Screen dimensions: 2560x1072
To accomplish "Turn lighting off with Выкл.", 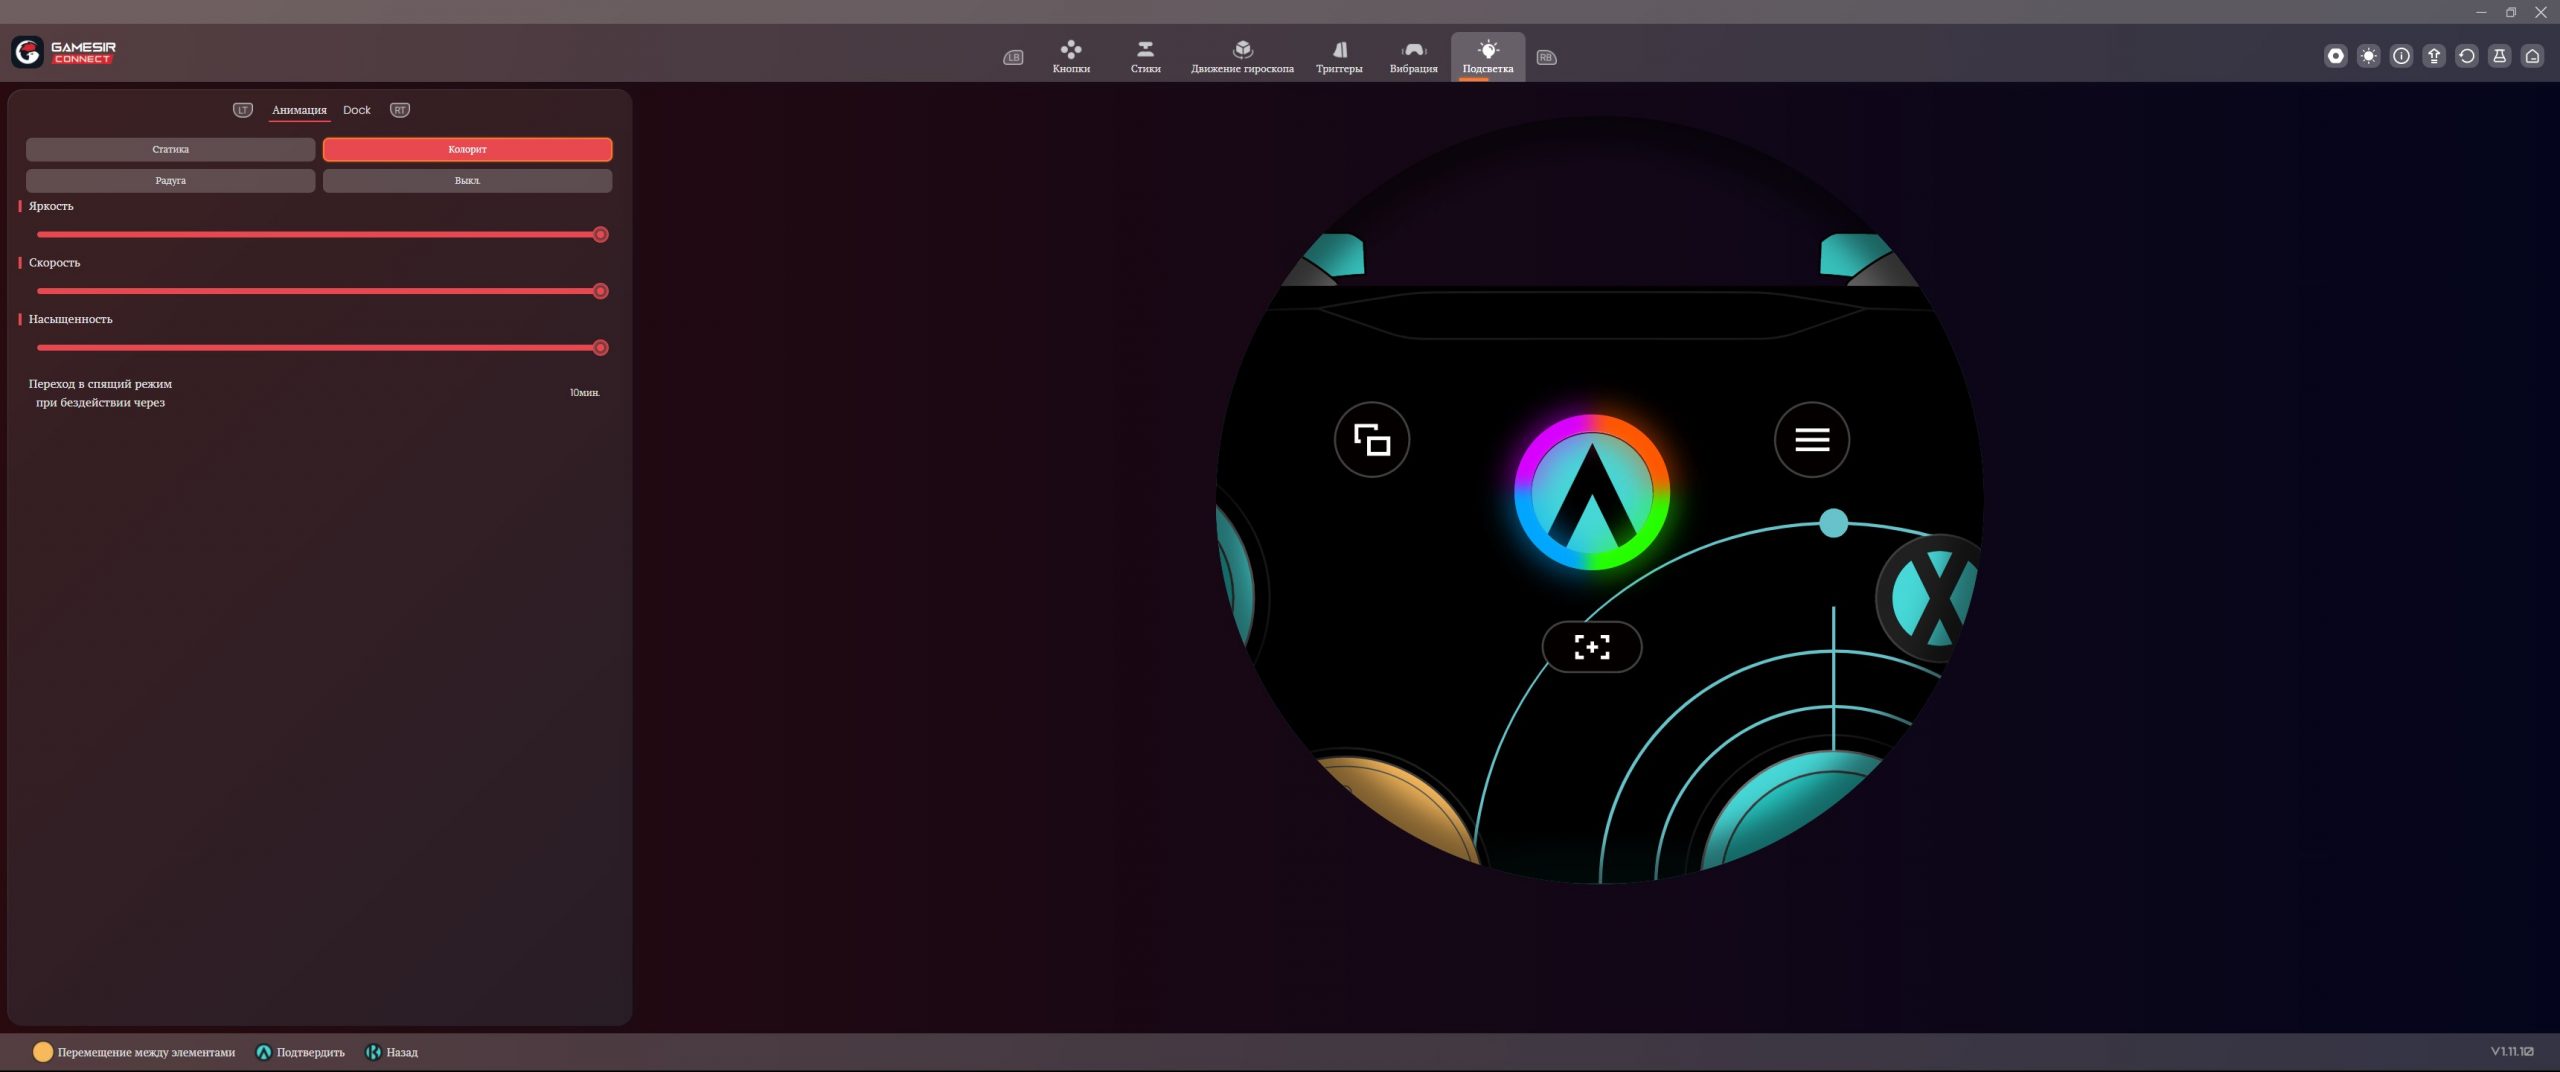I will 467,181.
